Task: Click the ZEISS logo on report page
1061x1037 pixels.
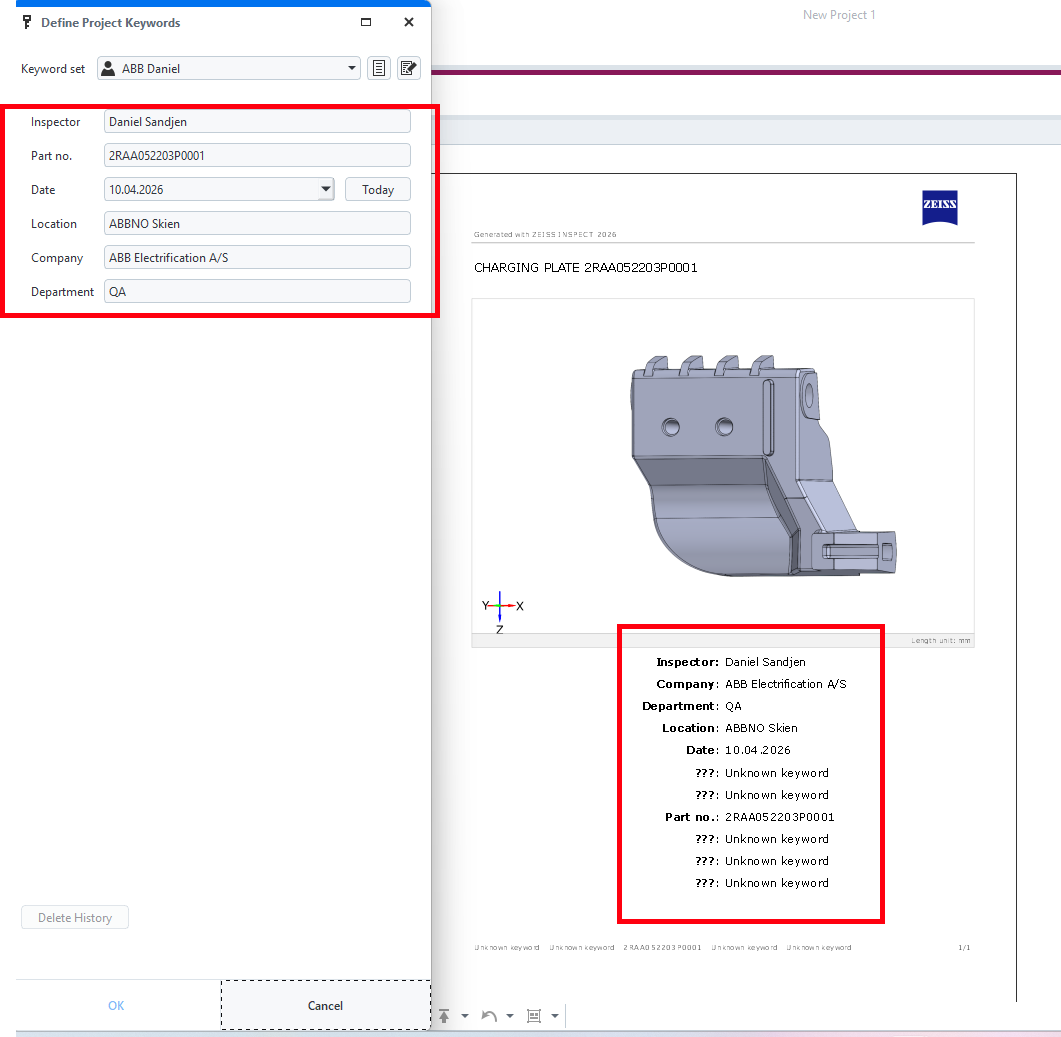Action: pos(939,206)
